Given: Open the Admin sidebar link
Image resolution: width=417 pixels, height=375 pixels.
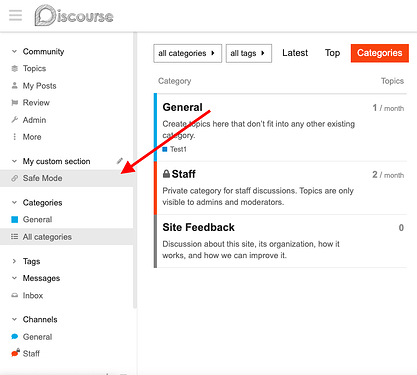Looking at the screenshot, I should [34, 120].
